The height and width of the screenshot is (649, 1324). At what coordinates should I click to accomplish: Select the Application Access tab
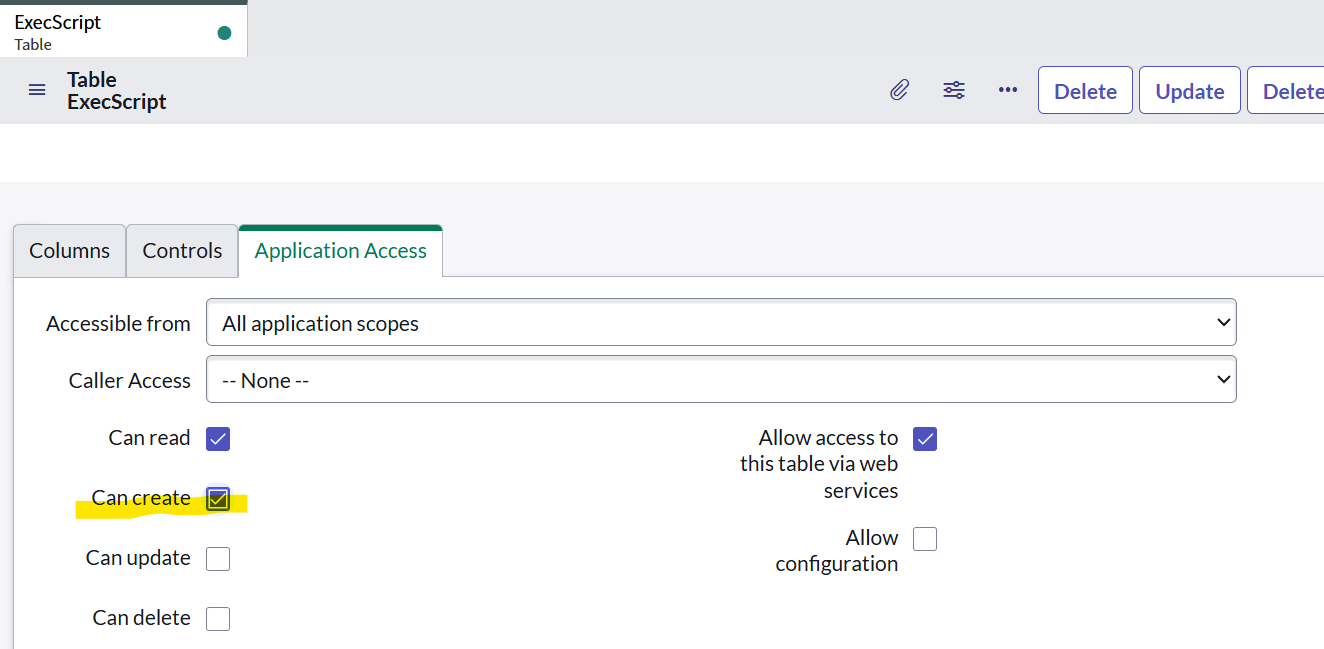(x=341, y=251)
